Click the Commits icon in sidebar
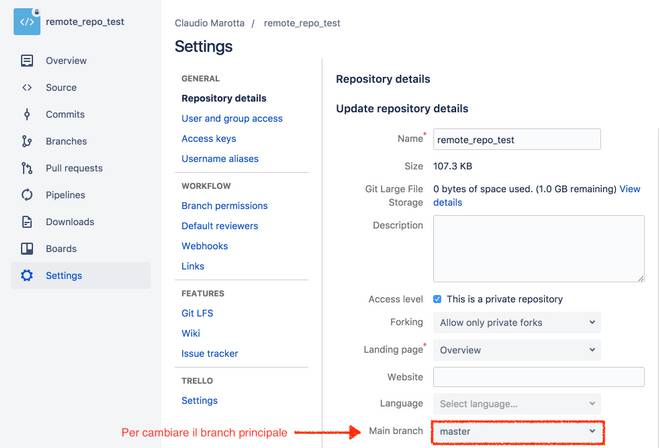660x448 pixels. coord(27,115)
